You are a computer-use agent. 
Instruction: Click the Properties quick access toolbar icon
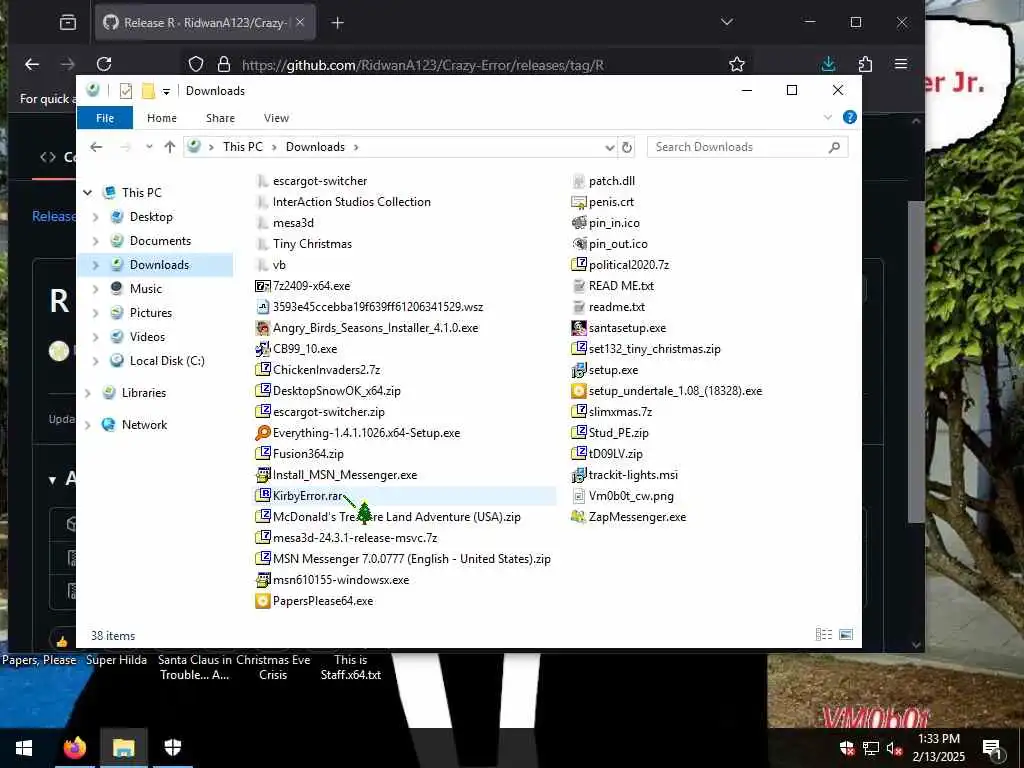(x=126, y=91)
